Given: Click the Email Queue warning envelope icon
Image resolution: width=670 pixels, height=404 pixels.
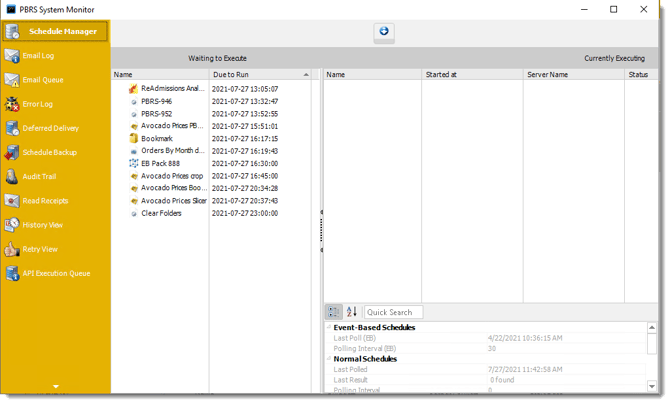Looking at the screenshot, I should pyautogui.click(x=12, y=80).
